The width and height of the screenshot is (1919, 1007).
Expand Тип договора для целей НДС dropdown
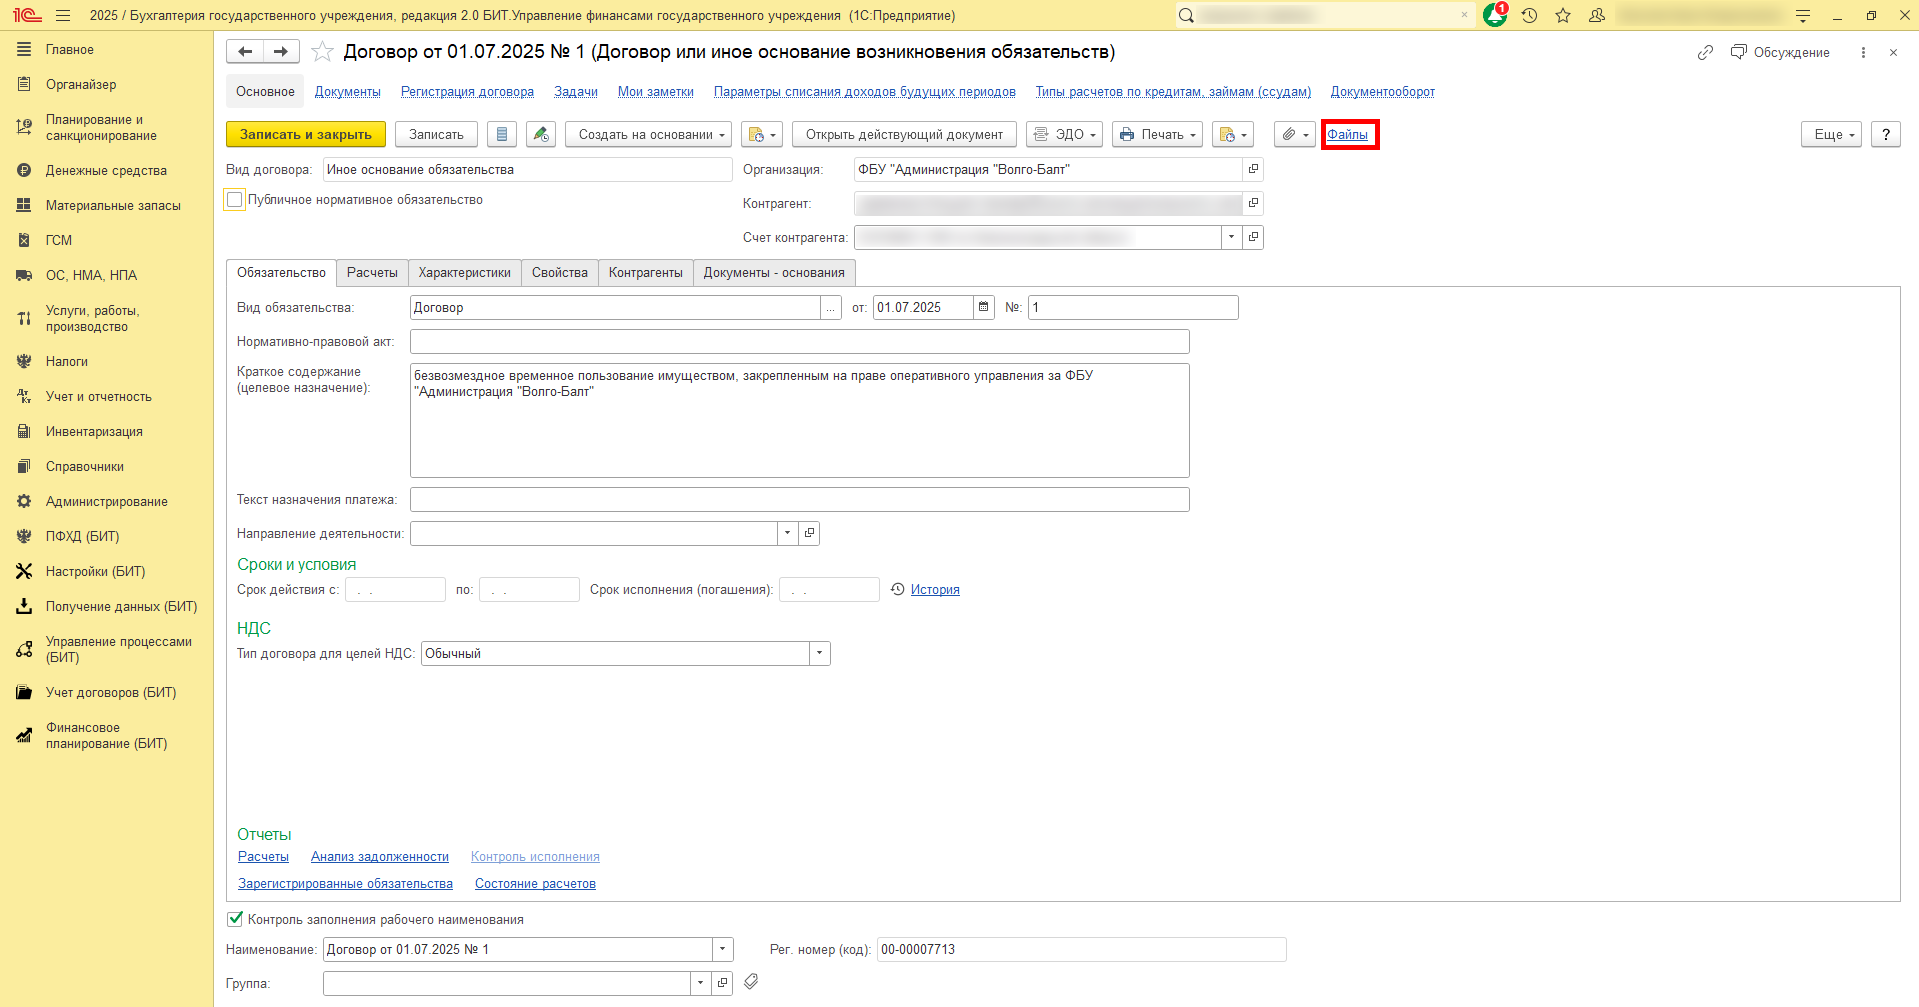(x=819, y=653)
